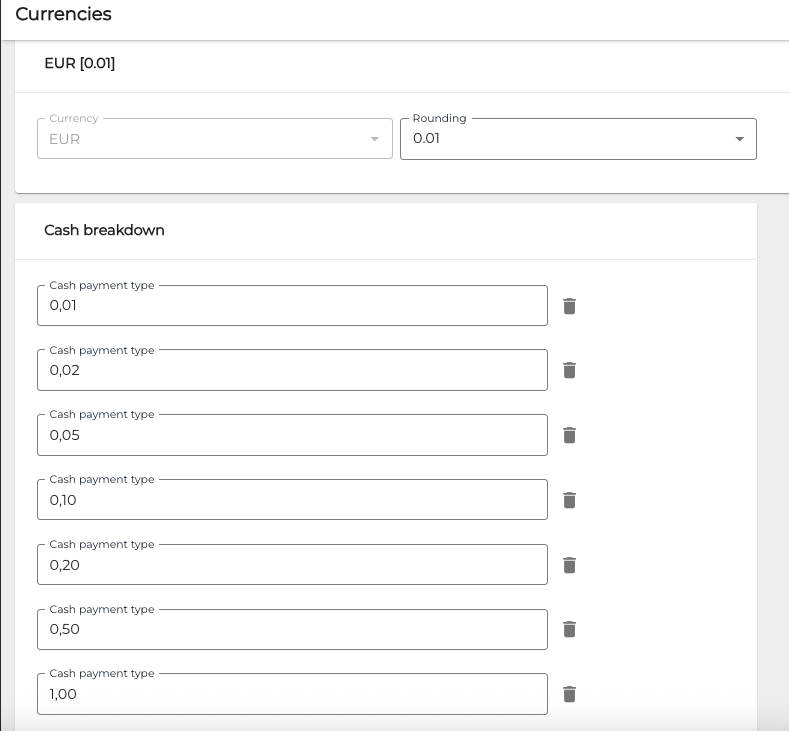Select the 0,10 cash payment input
The height and width of the screenshot is (731, 789).
[x=292, y=500]
